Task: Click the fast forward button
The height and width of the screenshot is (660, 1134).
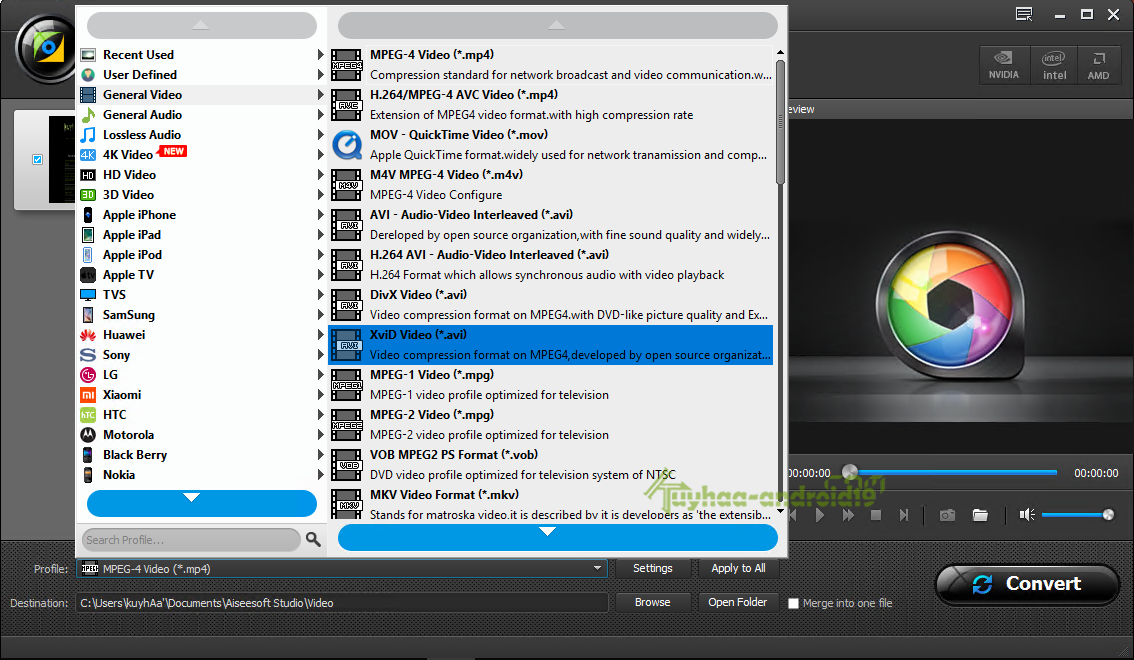Action: click(x=848, y=515)
